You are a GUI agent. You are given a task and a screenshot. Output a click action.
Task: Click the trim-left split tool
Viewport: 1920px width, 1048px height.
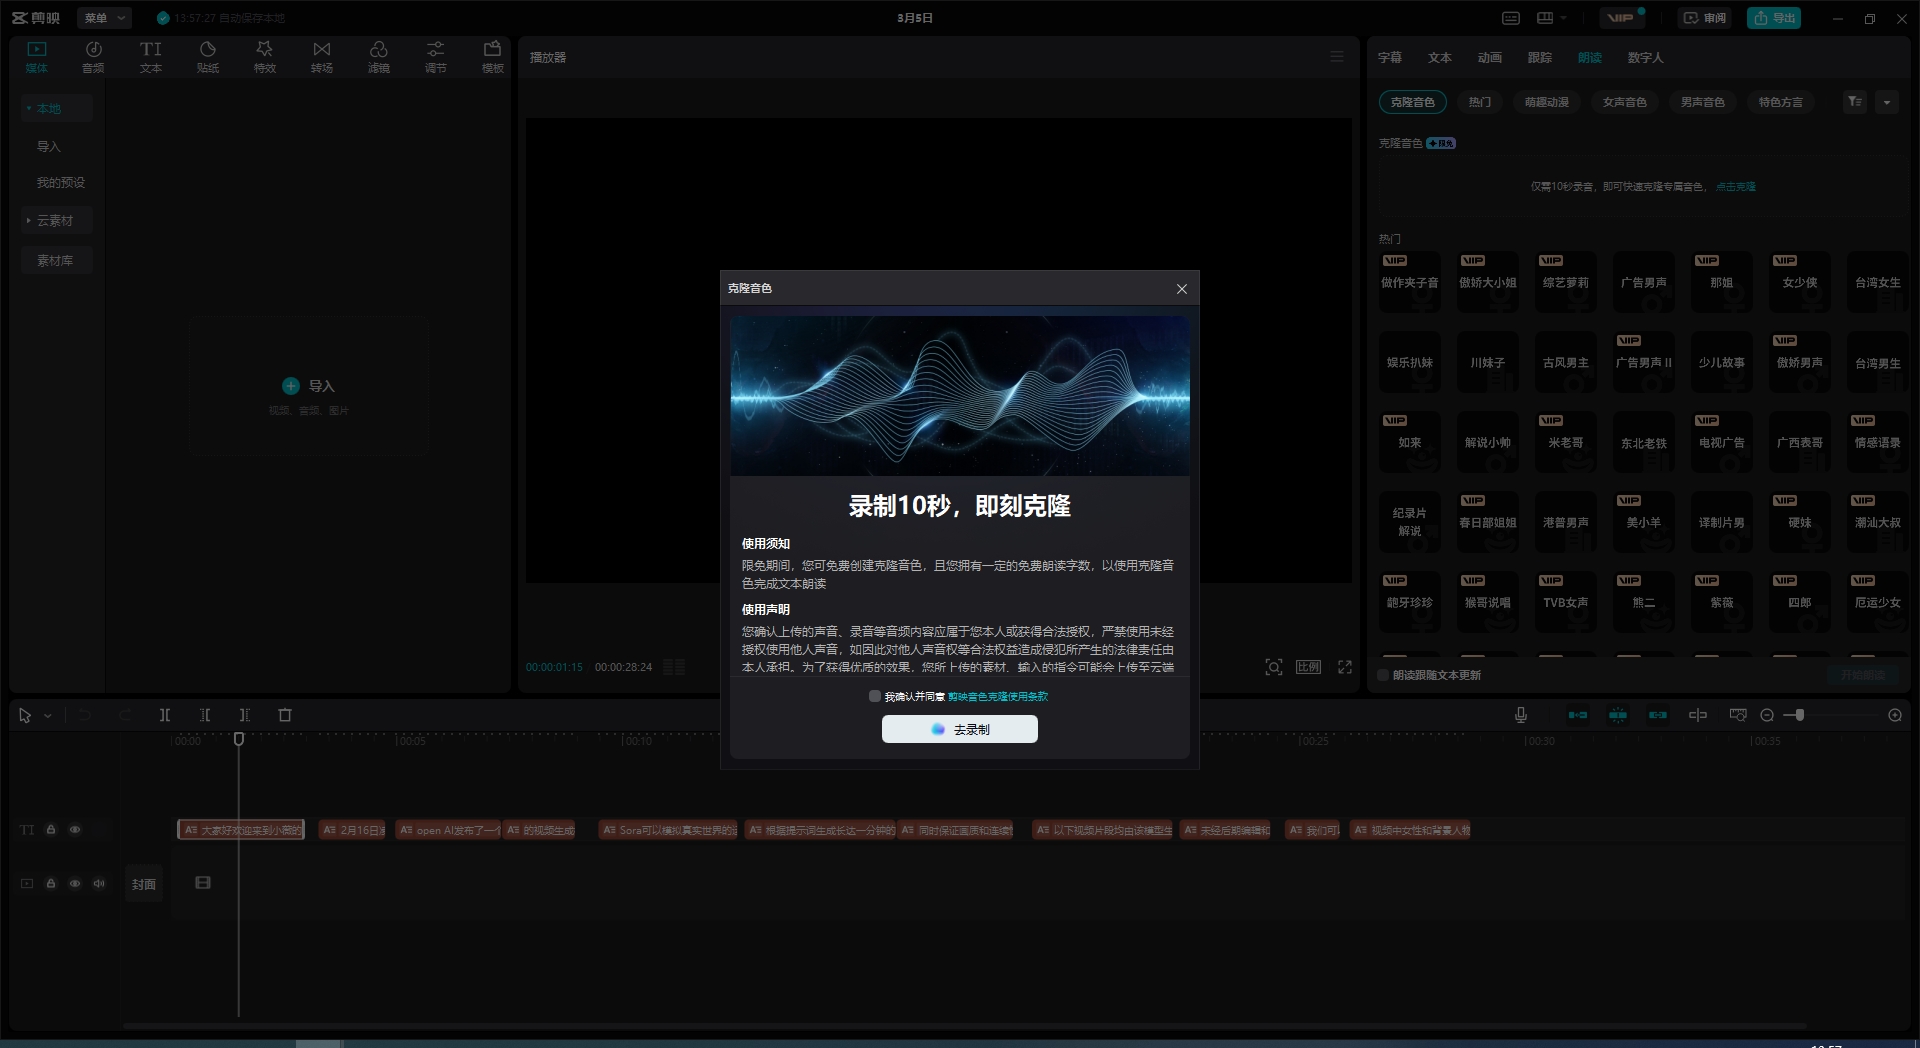tap(205, 715)
